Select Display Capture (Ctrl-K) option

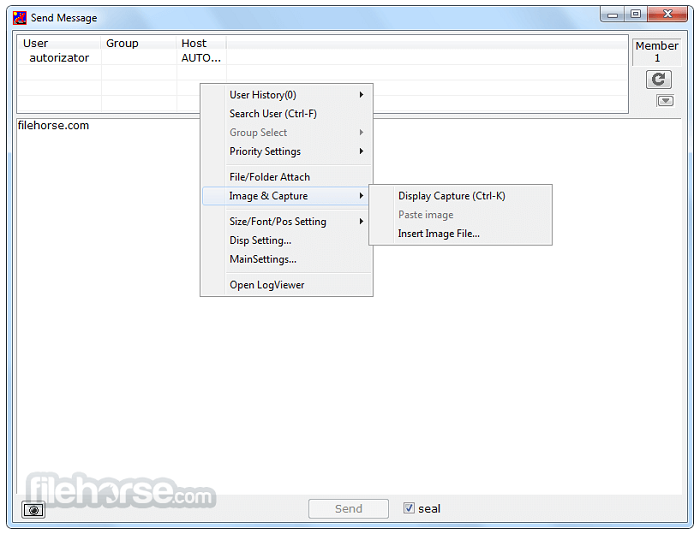[x=452, y=196]
